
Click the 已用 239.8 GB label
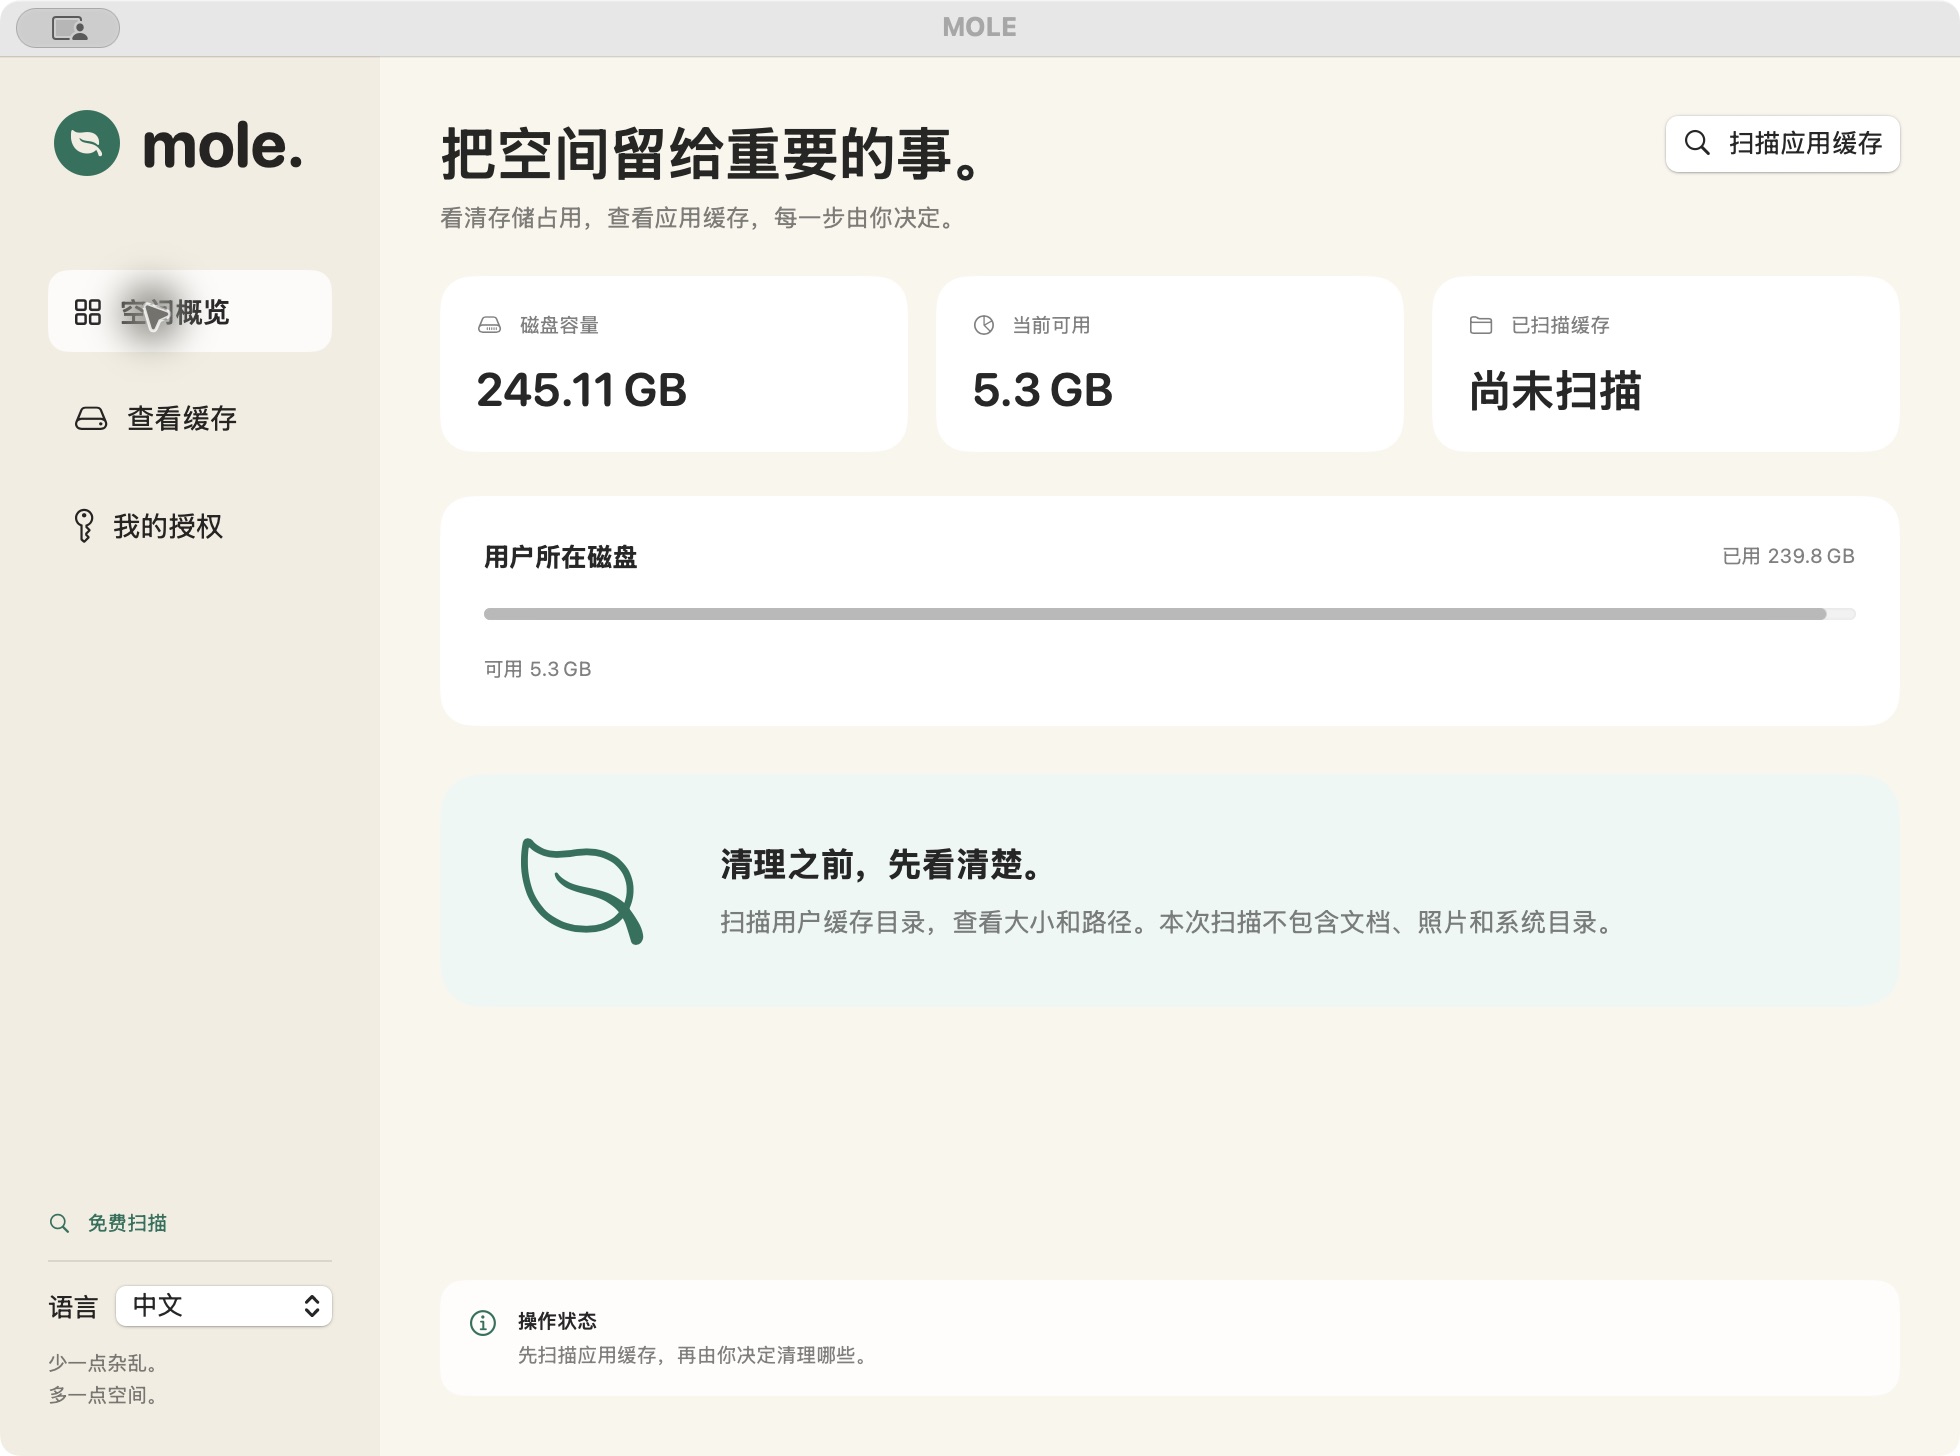[1788, 556]
